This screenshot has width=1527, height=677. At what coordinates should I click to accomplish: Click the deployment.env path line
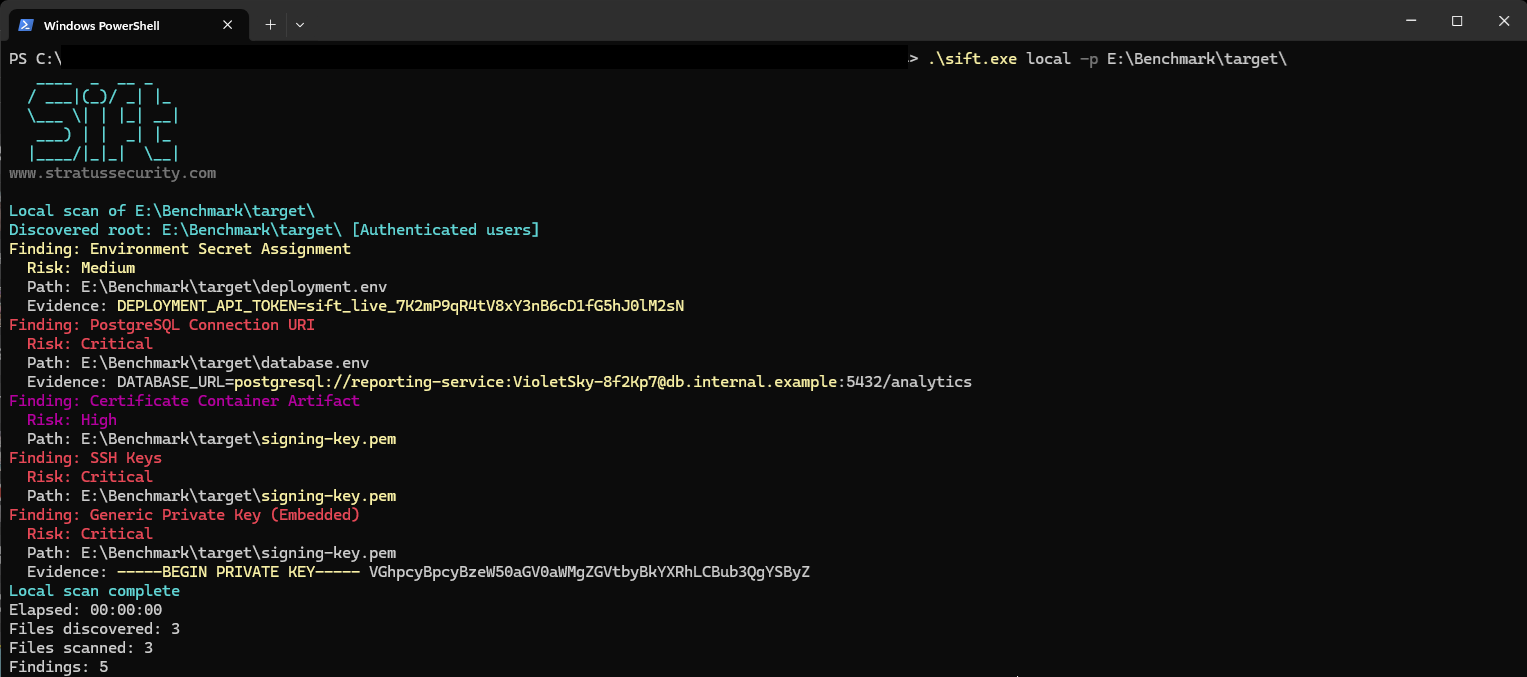pos(207,287)
